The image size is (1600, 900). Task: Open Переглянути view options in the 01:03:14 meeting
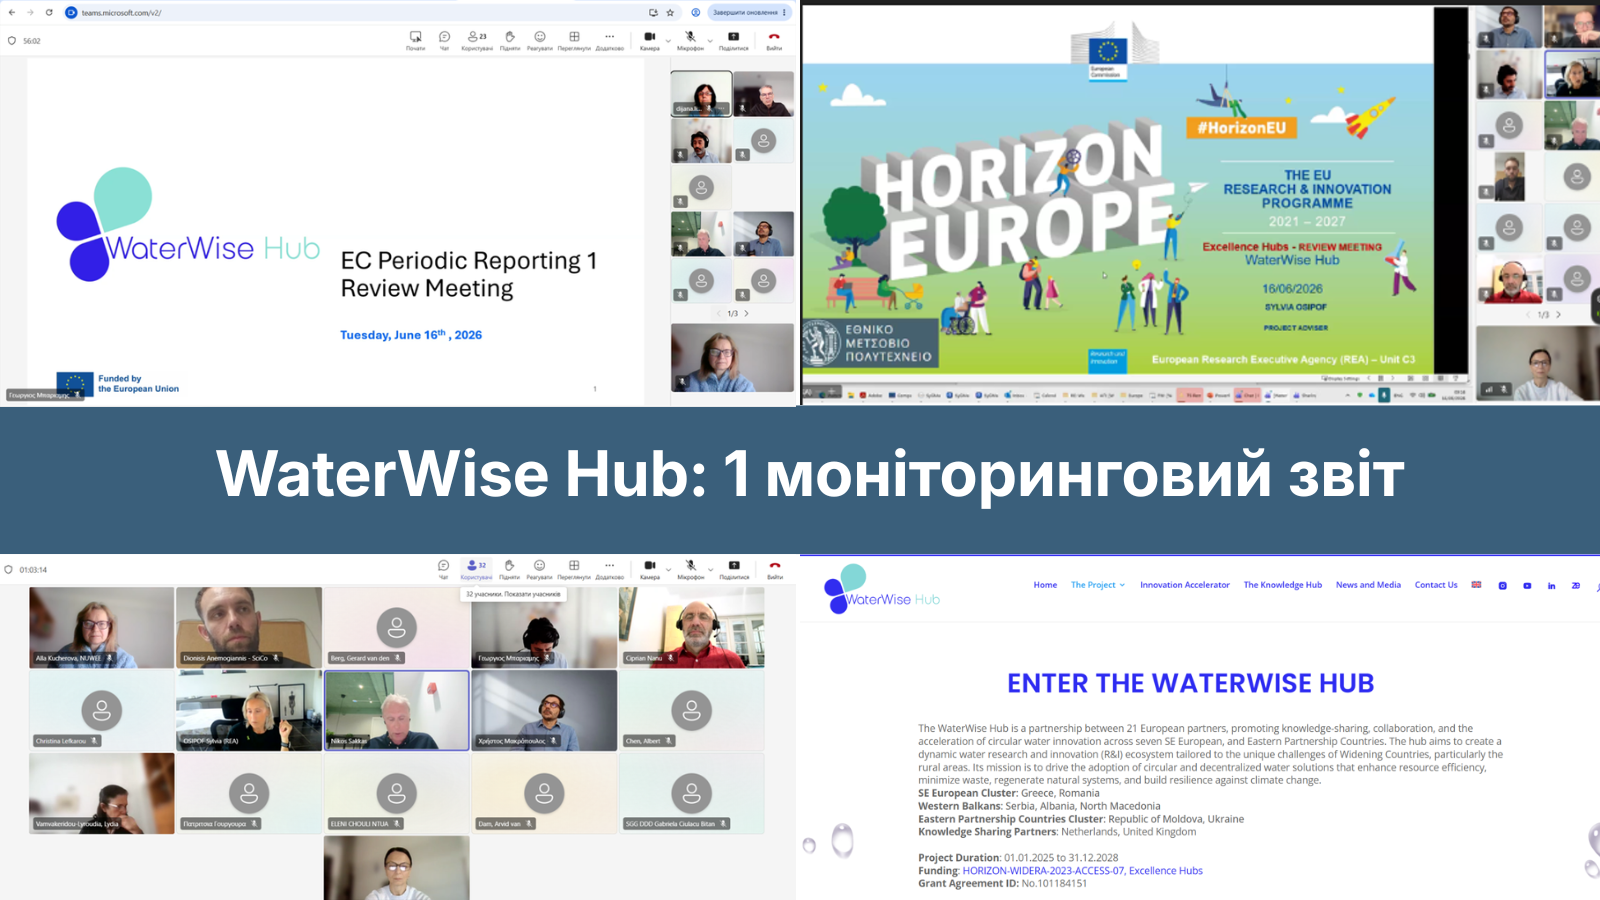(574, 569)
